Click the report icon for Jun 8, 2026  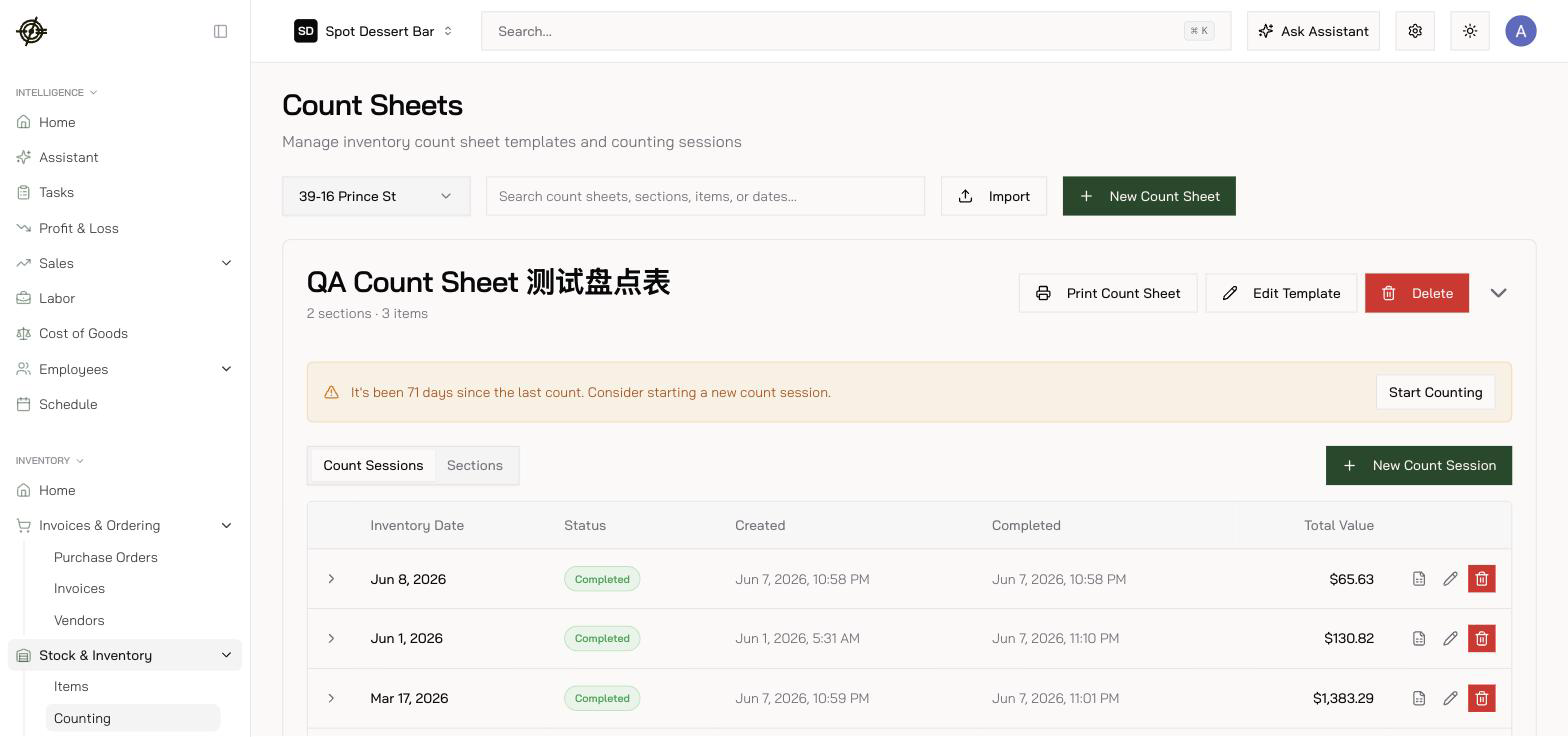[1419, 579]
